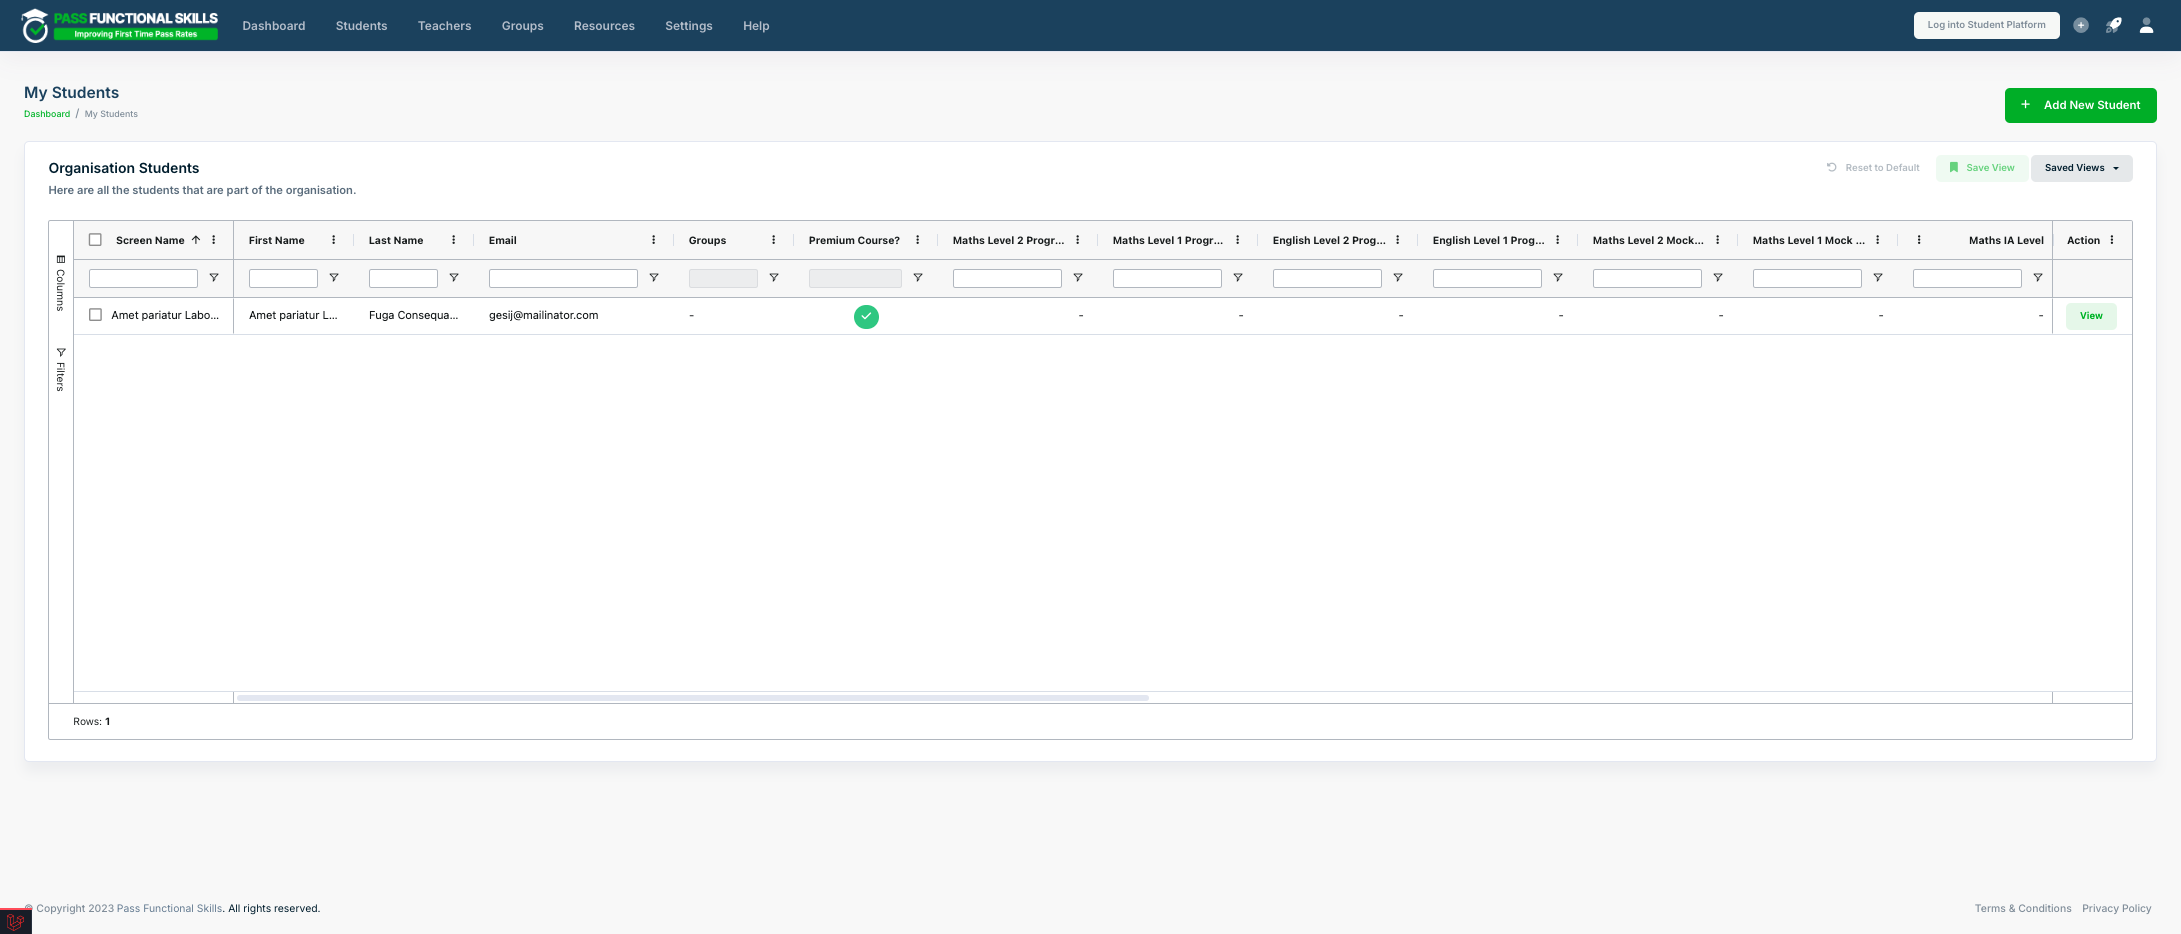Click the filter funnel for Groups column

tap(774, 278)
